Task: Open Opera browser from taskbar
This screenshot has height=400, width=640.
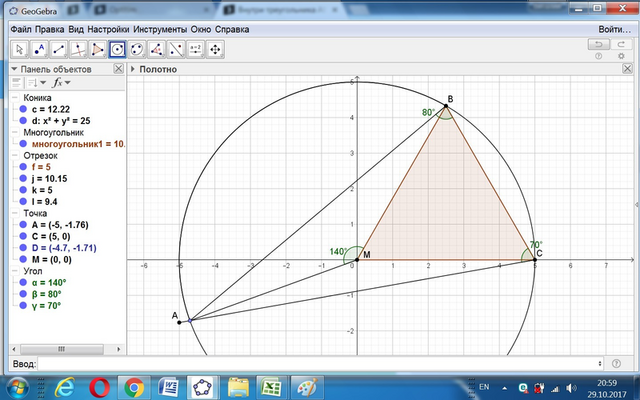Action: [100, 387]
